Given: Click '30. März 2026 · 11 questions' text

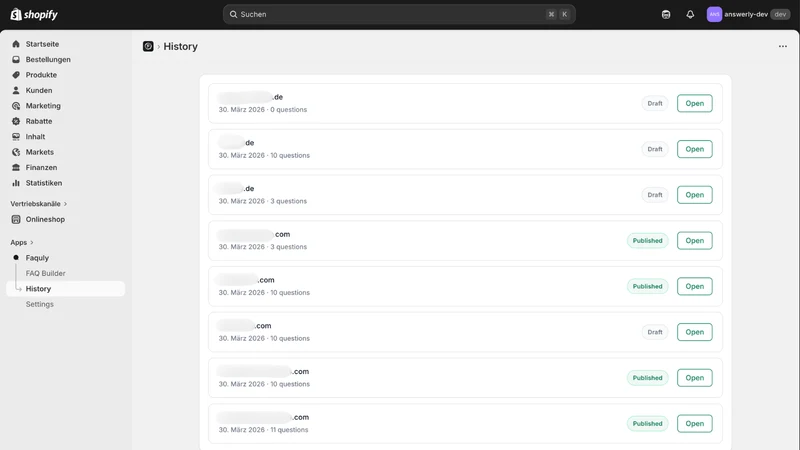Looking at the screenshot, I should [x=263, y=430].
